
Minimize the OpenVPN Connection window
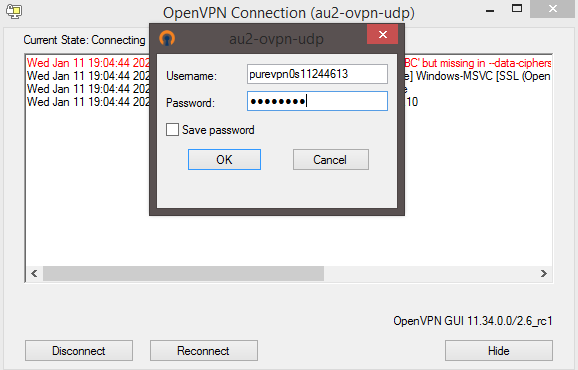(x=490, y=10)
